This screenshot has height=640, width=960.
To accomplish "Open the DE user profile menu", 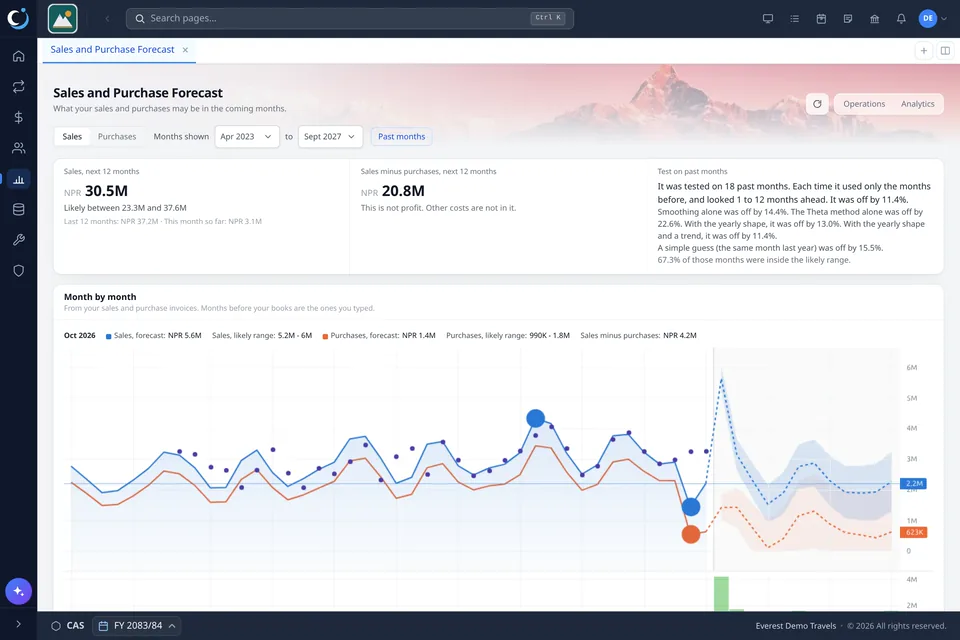I will coord(933,18).
